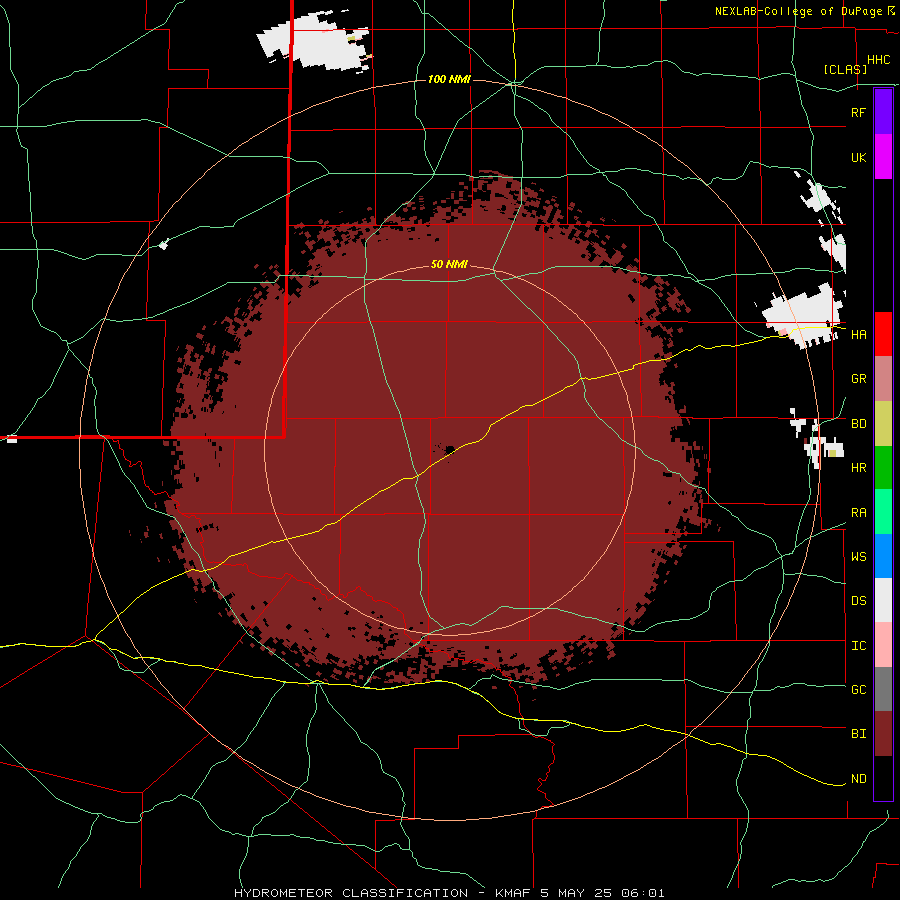Select the light pink IC legend swatch
Image resolution: width=900 pixels, height=900 pixels.
click(x=883, y=645)
